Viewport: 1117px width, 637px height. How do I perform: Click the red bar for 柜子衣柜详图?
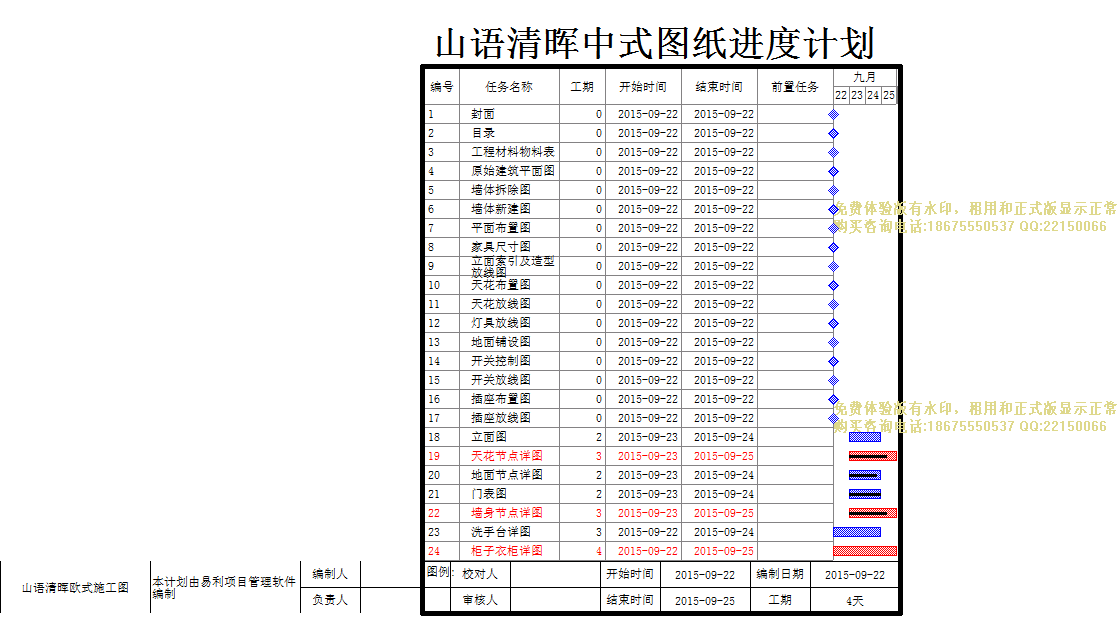pyautogui.click(x=865, y=551)
